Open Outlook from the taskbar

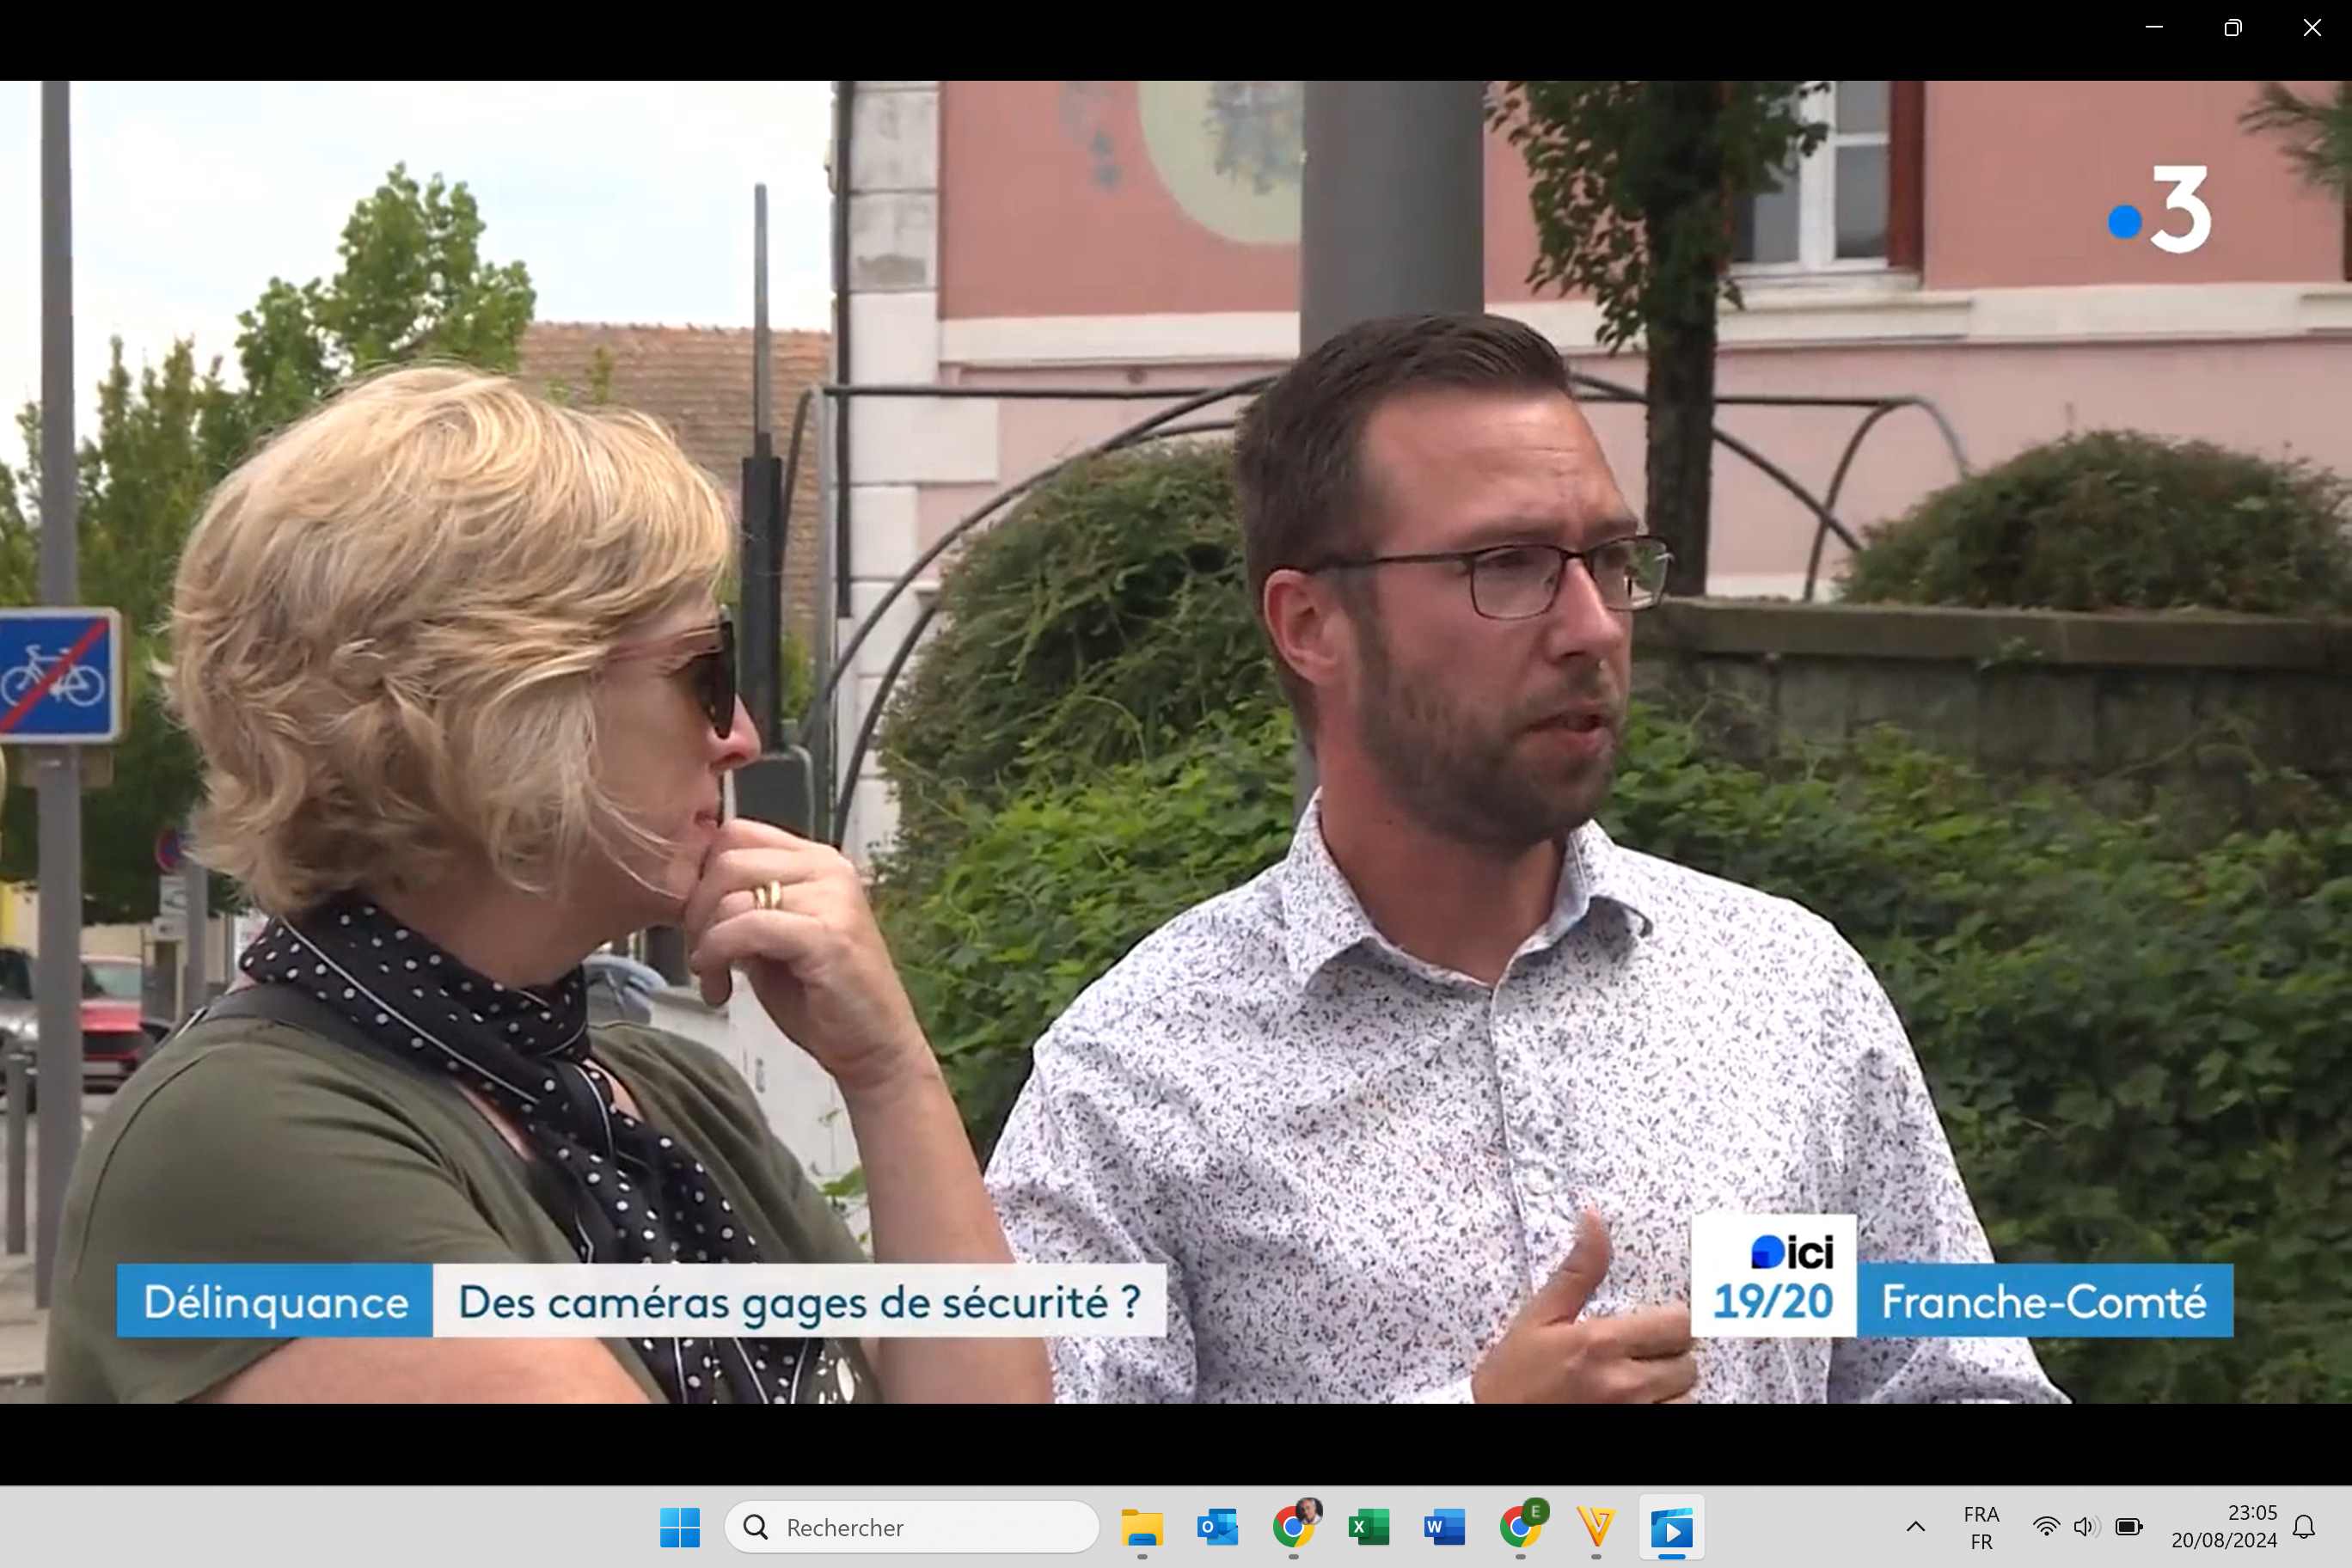[1217, 1527]
